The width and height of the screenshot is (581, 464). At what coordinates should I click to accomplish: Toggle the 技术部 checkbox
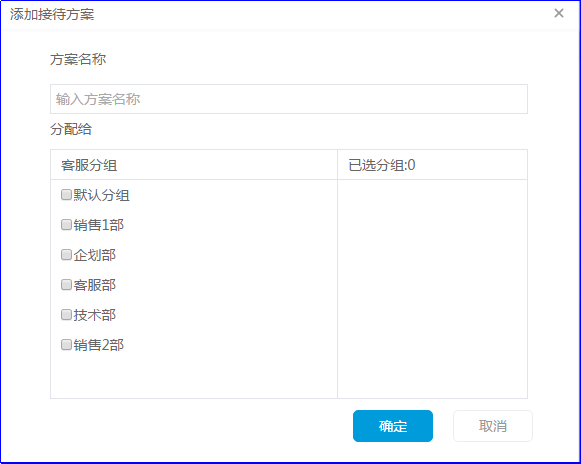pyautogui.click(x=66, y=315)
